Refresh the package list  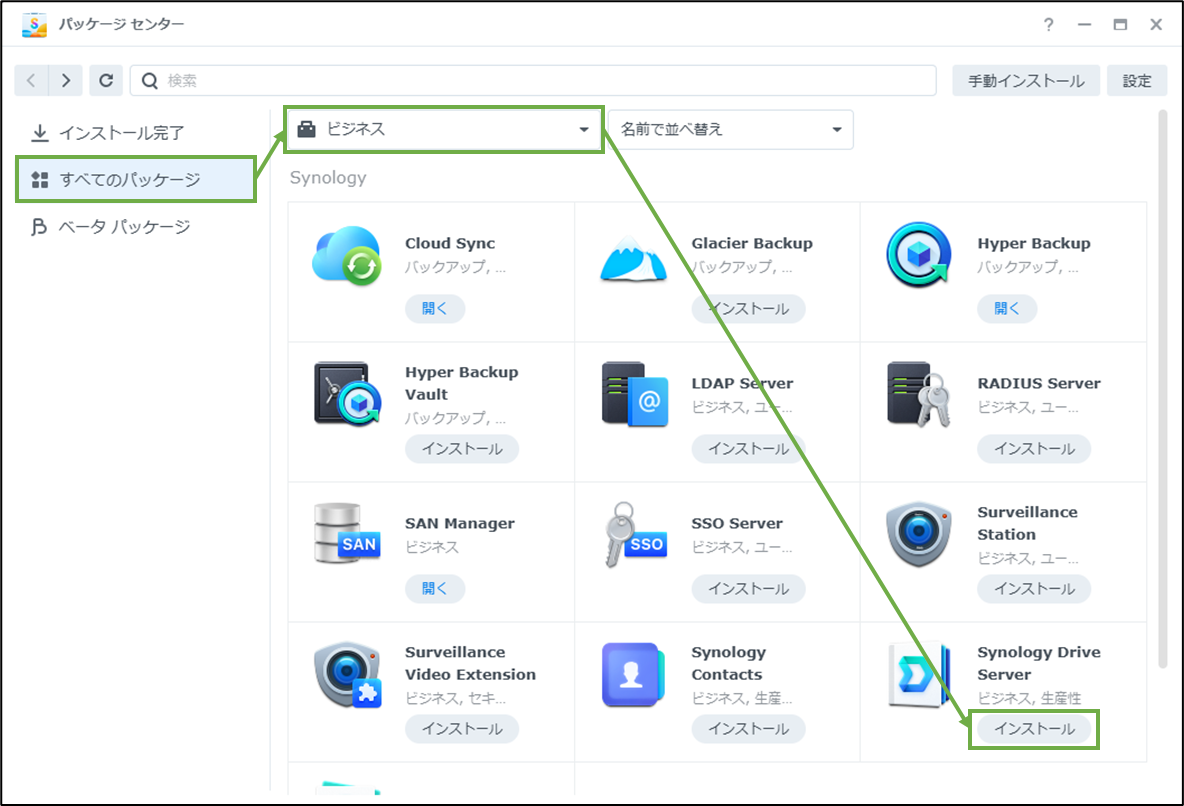pos(106,80)
